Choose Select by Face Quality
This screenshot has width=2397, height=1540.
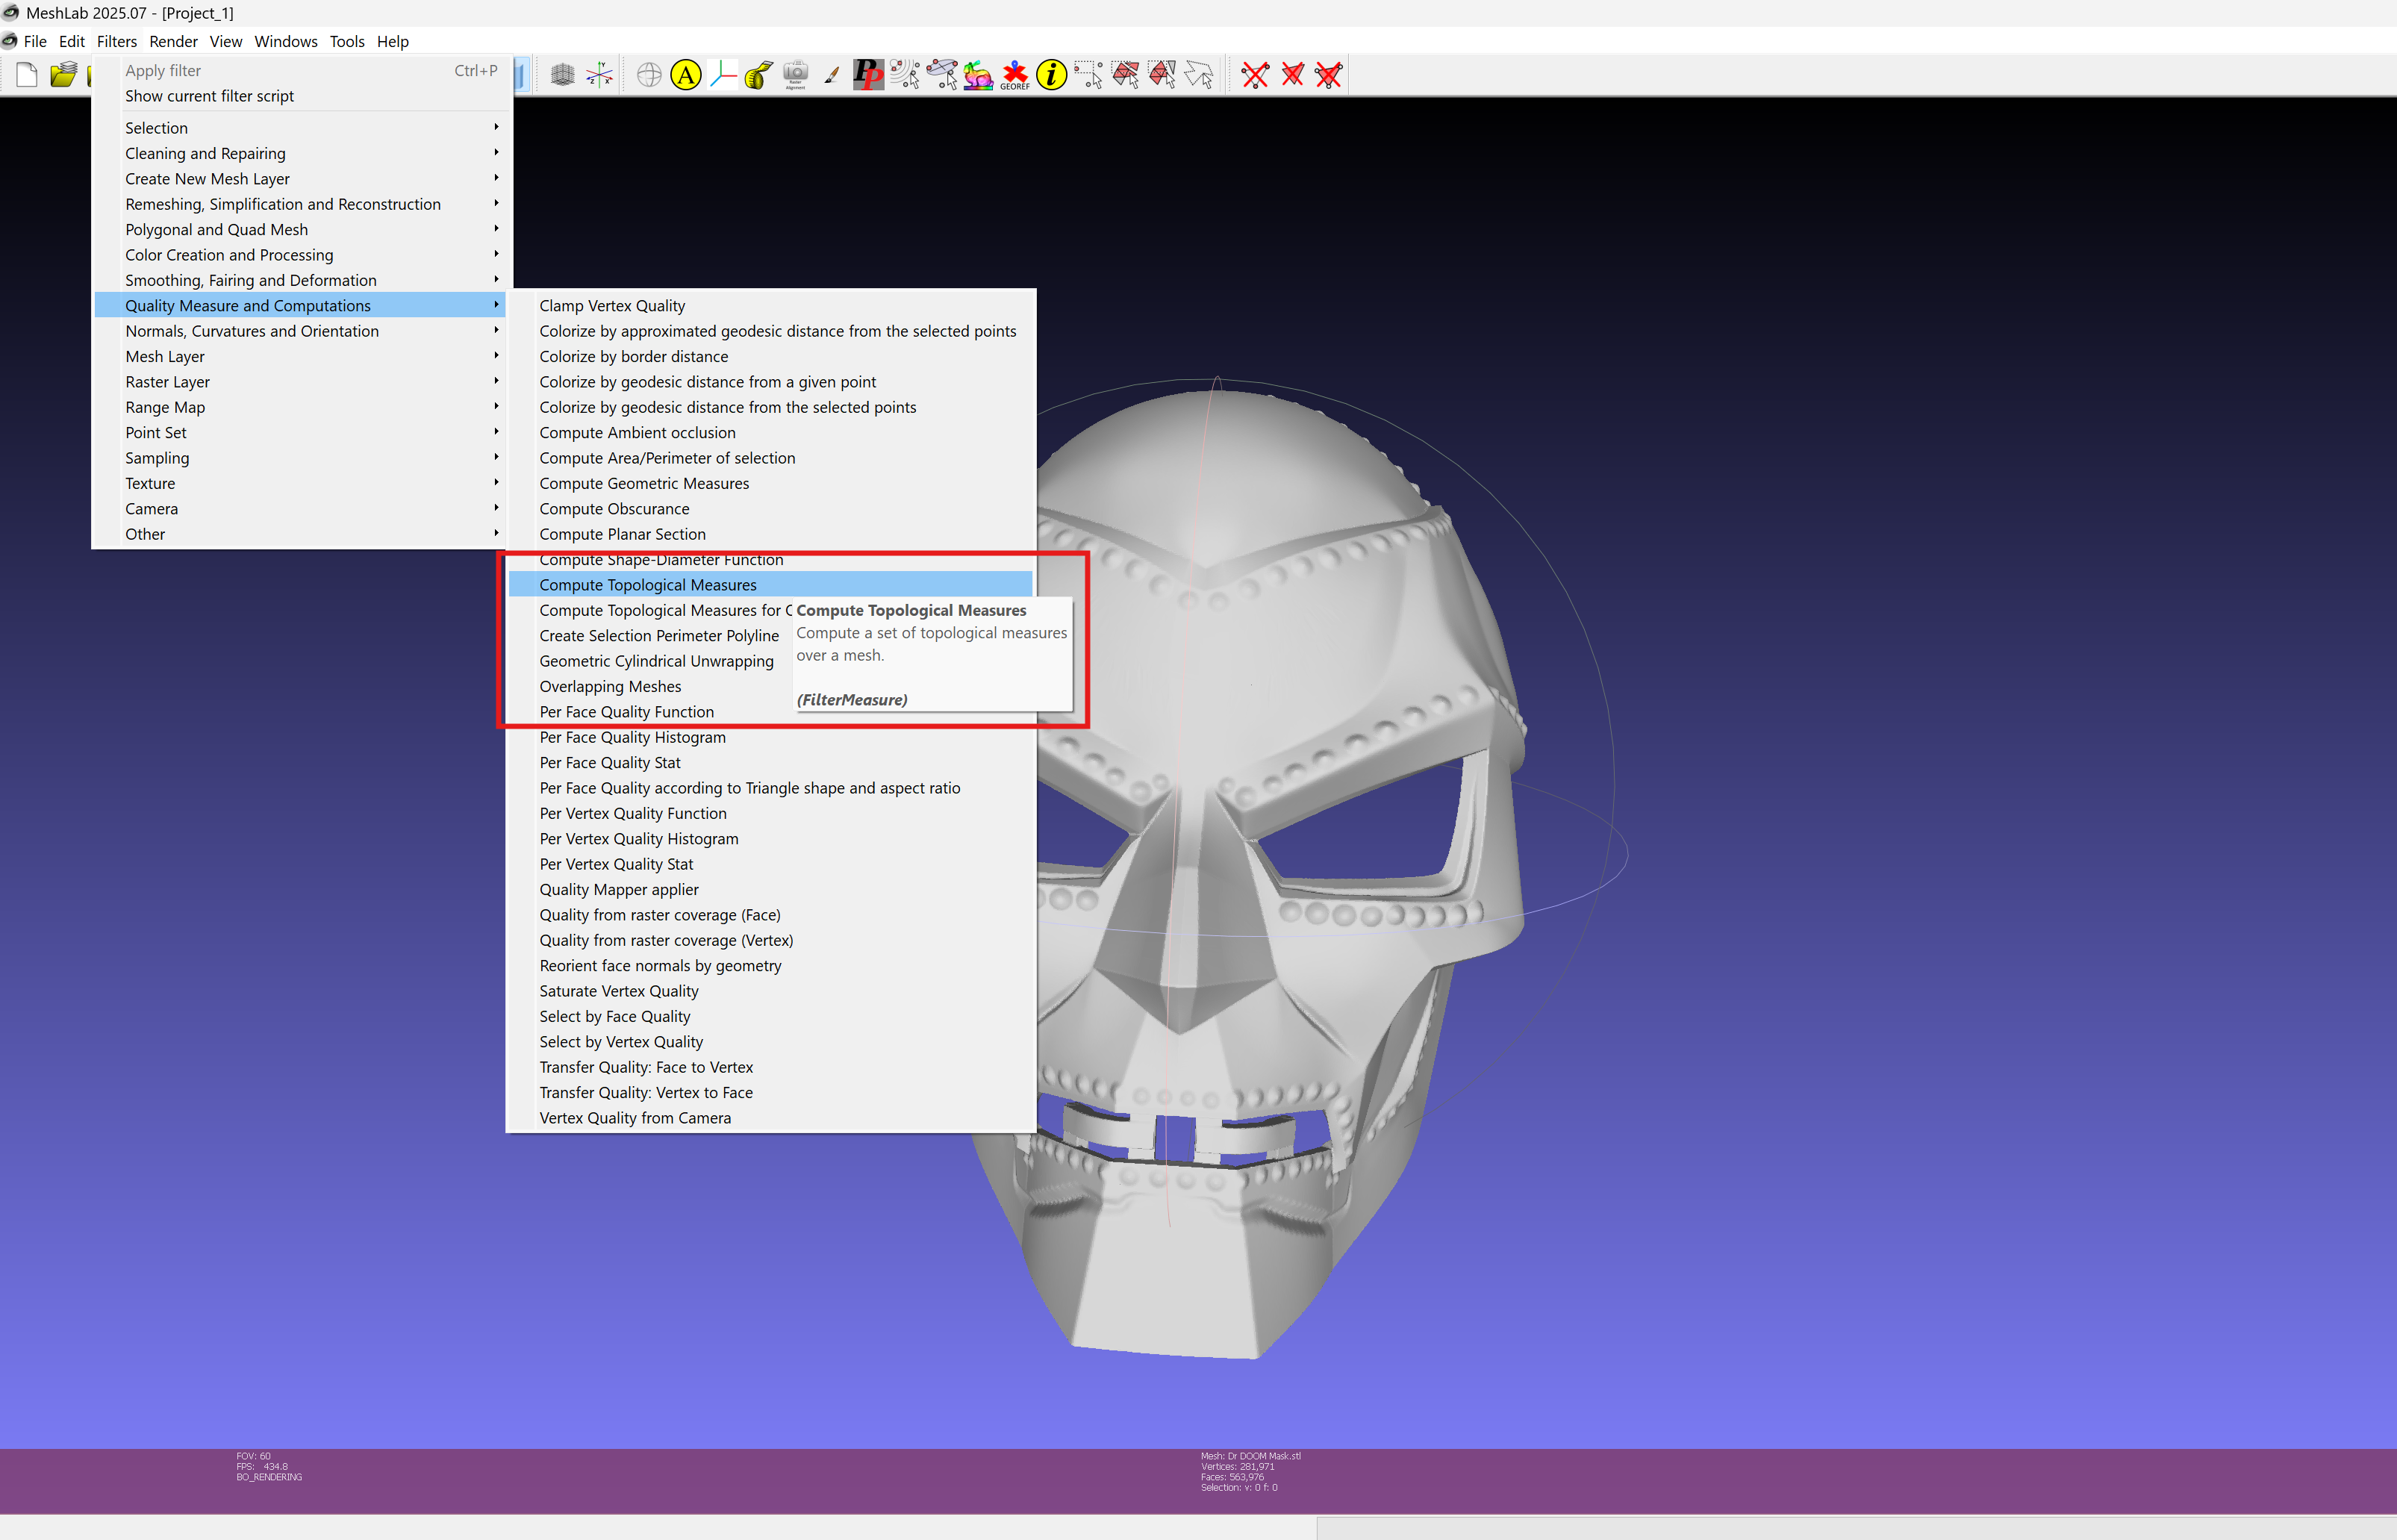pyautogui.click(x=770, y=1017)
